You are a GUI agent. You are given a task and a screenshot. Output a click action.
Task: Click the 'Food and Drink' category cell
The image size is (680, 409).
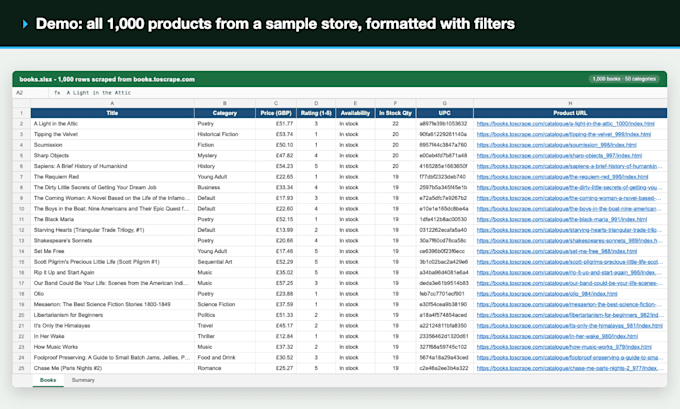coord(225,357)
